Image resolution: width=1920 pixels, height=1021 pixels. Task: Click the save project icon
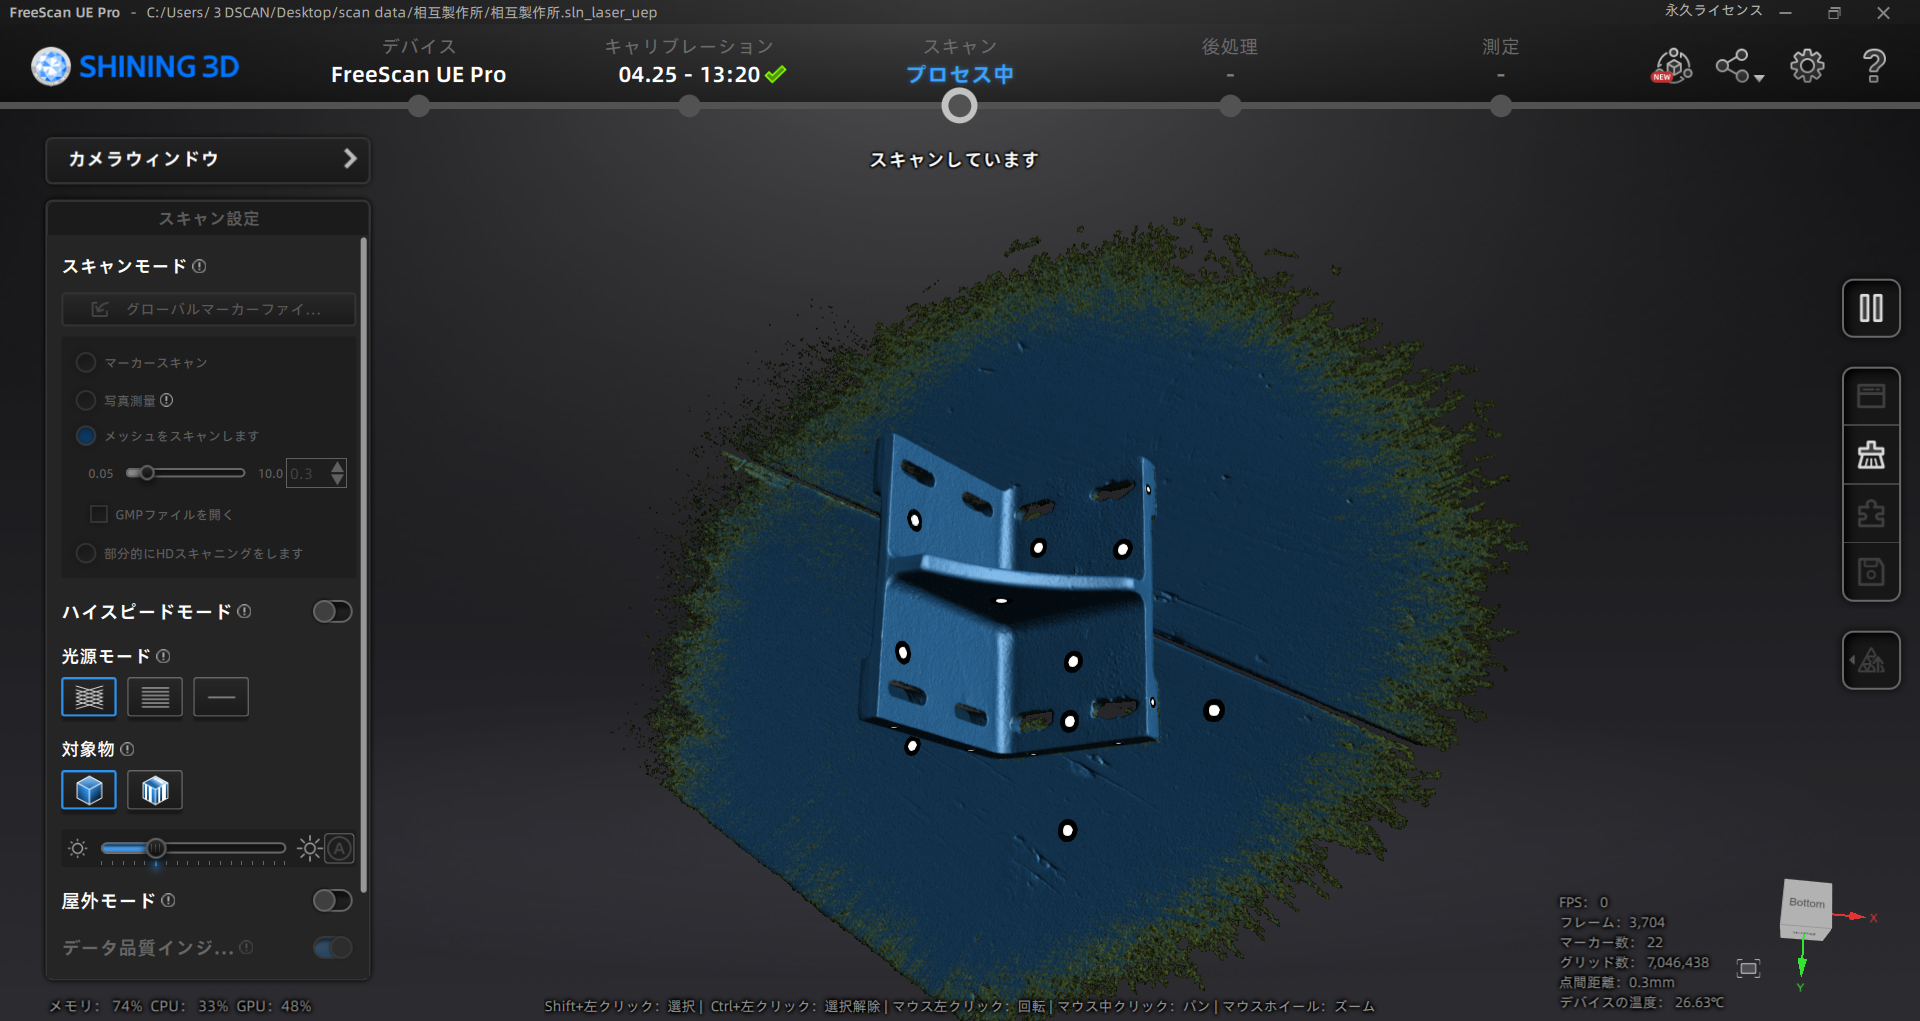(x=1870, y=570)
